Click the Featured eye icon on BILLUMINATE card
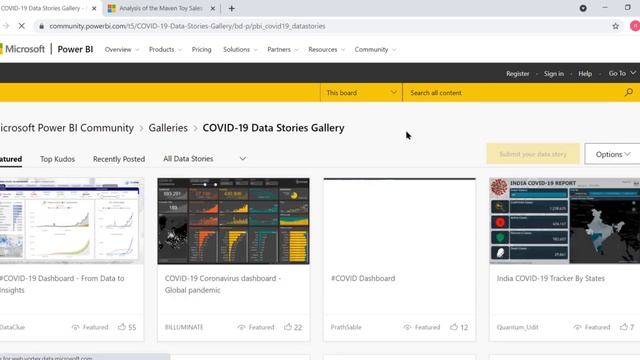This screenshot has width=640, height=360. (242, 327)
